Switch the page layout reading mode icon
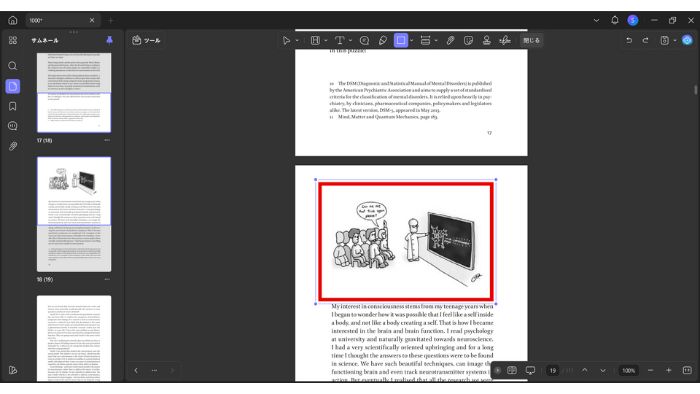 point(512,370)
